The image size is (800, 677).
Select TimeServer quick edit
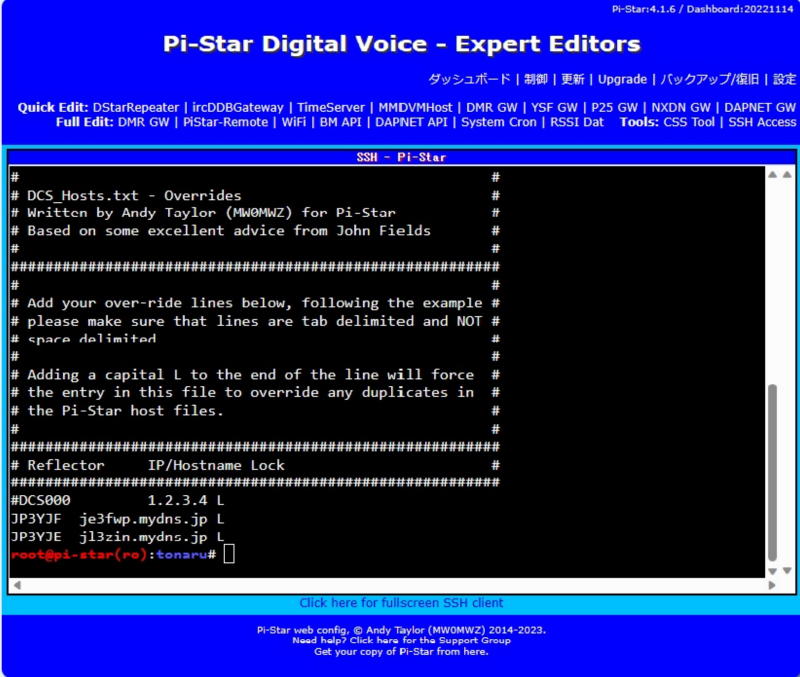331,108
